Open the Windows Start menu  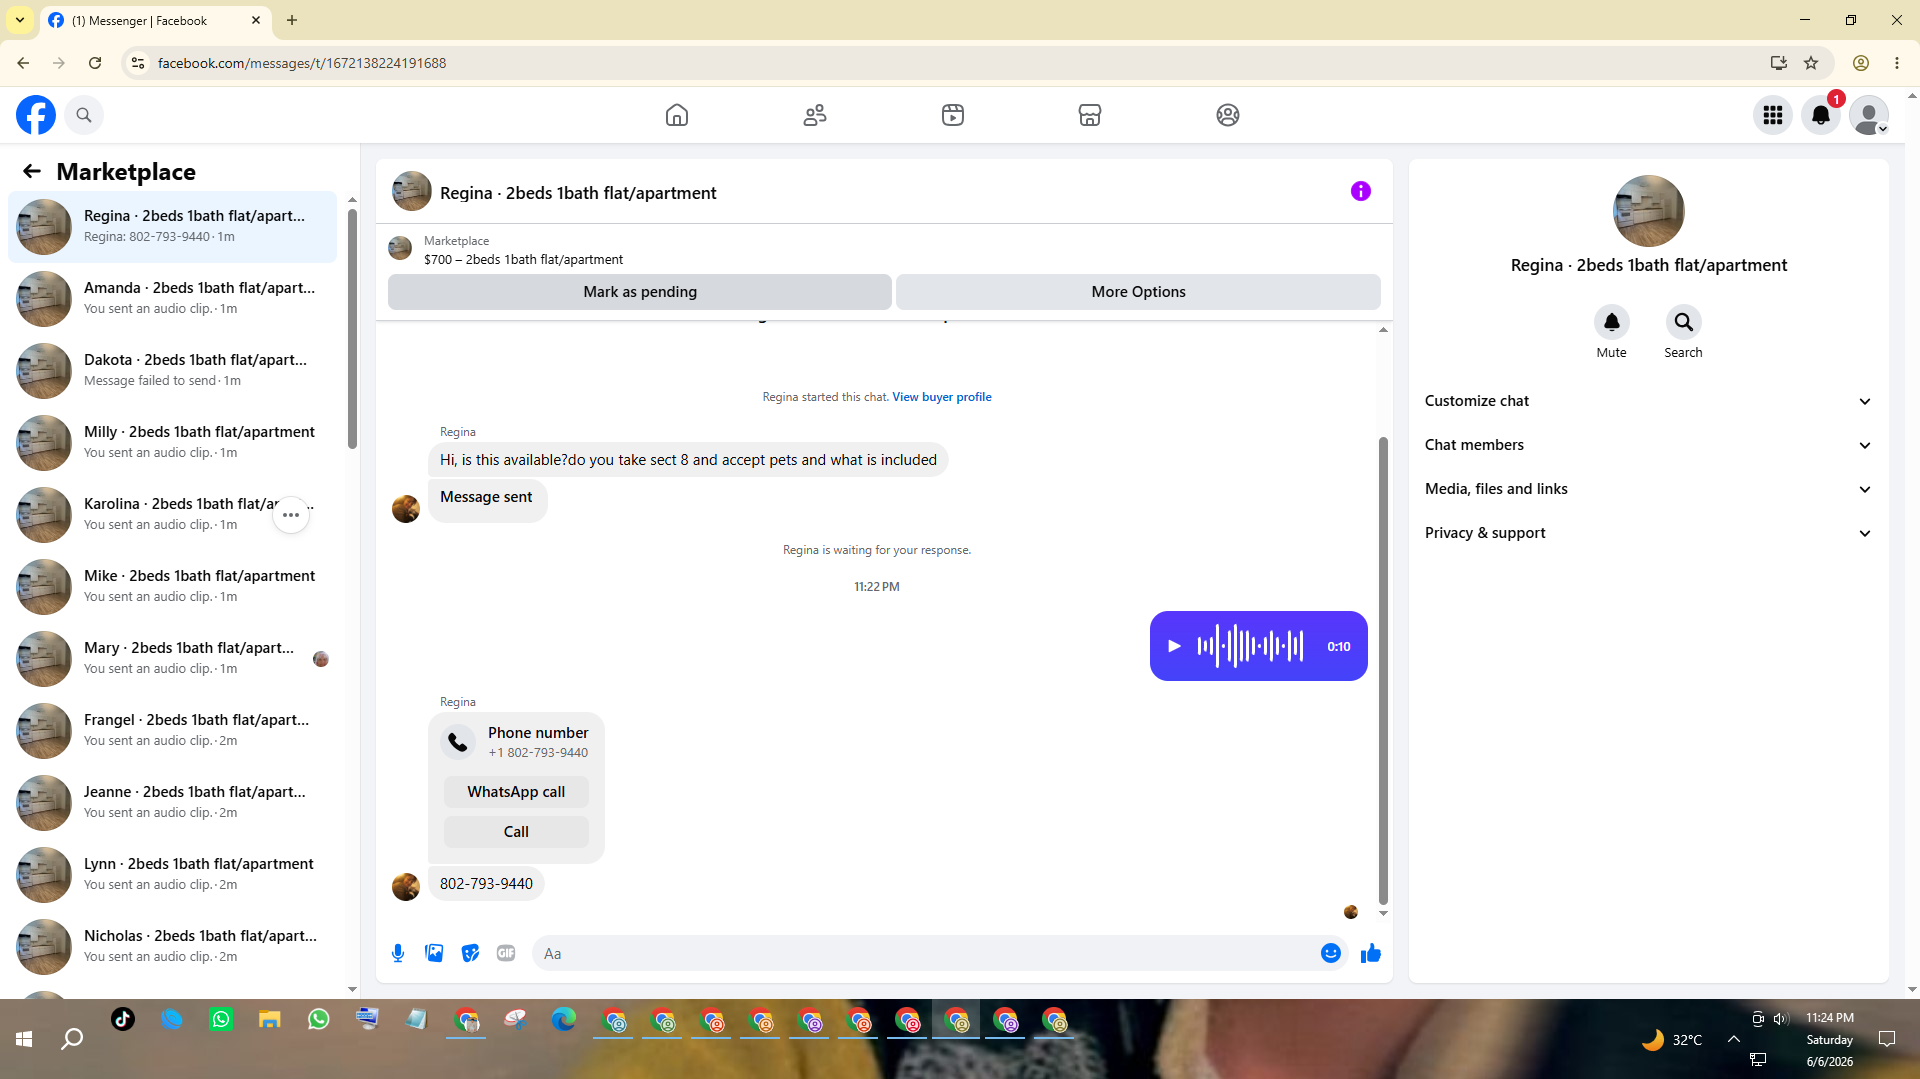pyautogui.click(x=24, y=1039)
